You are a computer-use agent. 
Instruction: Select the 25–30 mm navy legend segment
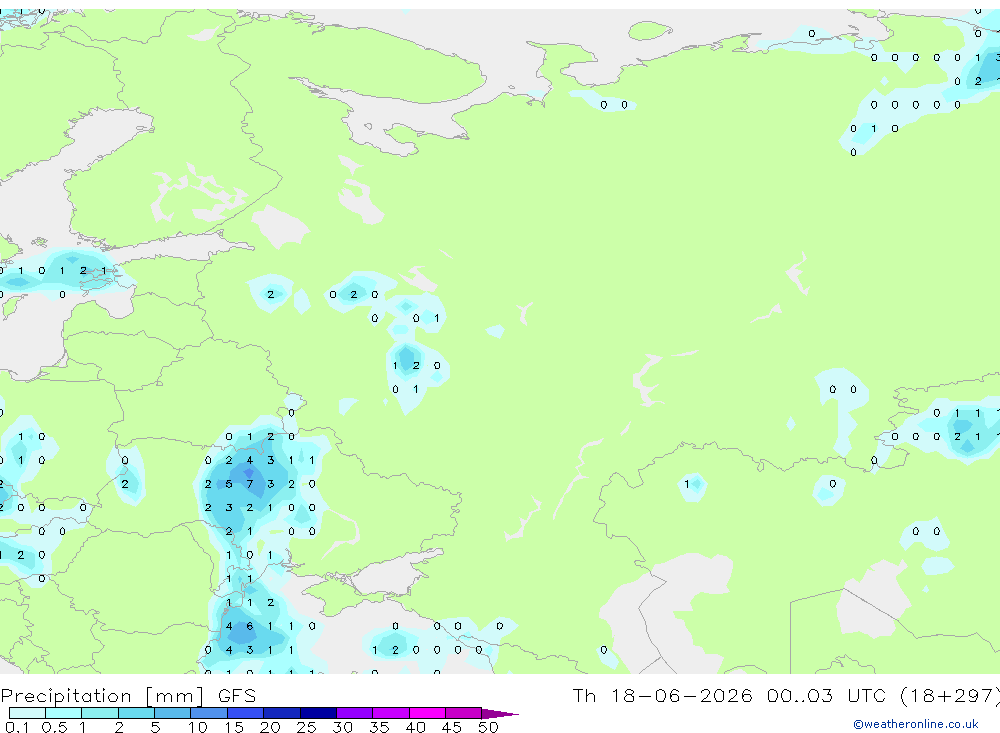318,713
